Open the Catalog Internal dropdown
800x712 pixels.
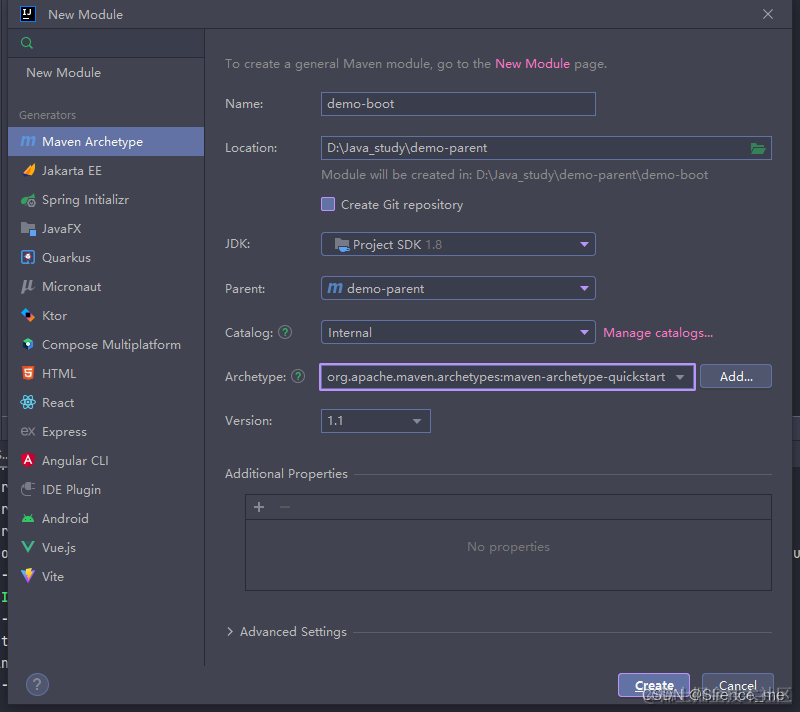click(x=458, y=333)
